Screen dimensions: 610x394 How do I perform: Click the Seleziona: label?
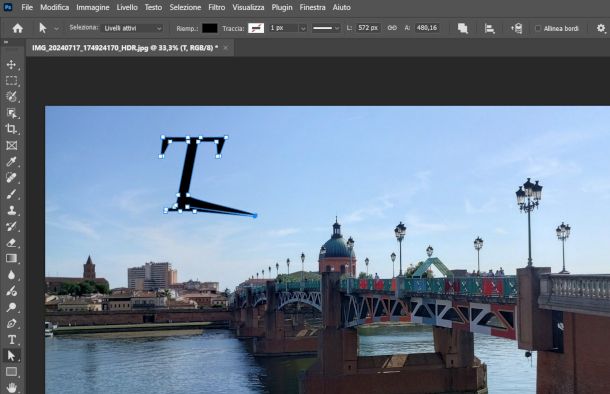84,28
